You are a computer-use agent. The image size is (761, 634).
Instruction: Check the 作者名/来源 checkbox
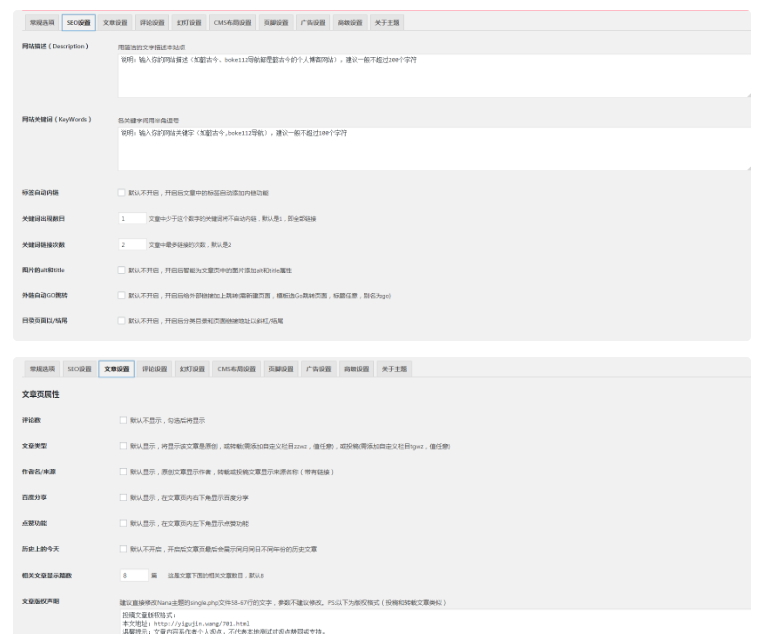122,472
